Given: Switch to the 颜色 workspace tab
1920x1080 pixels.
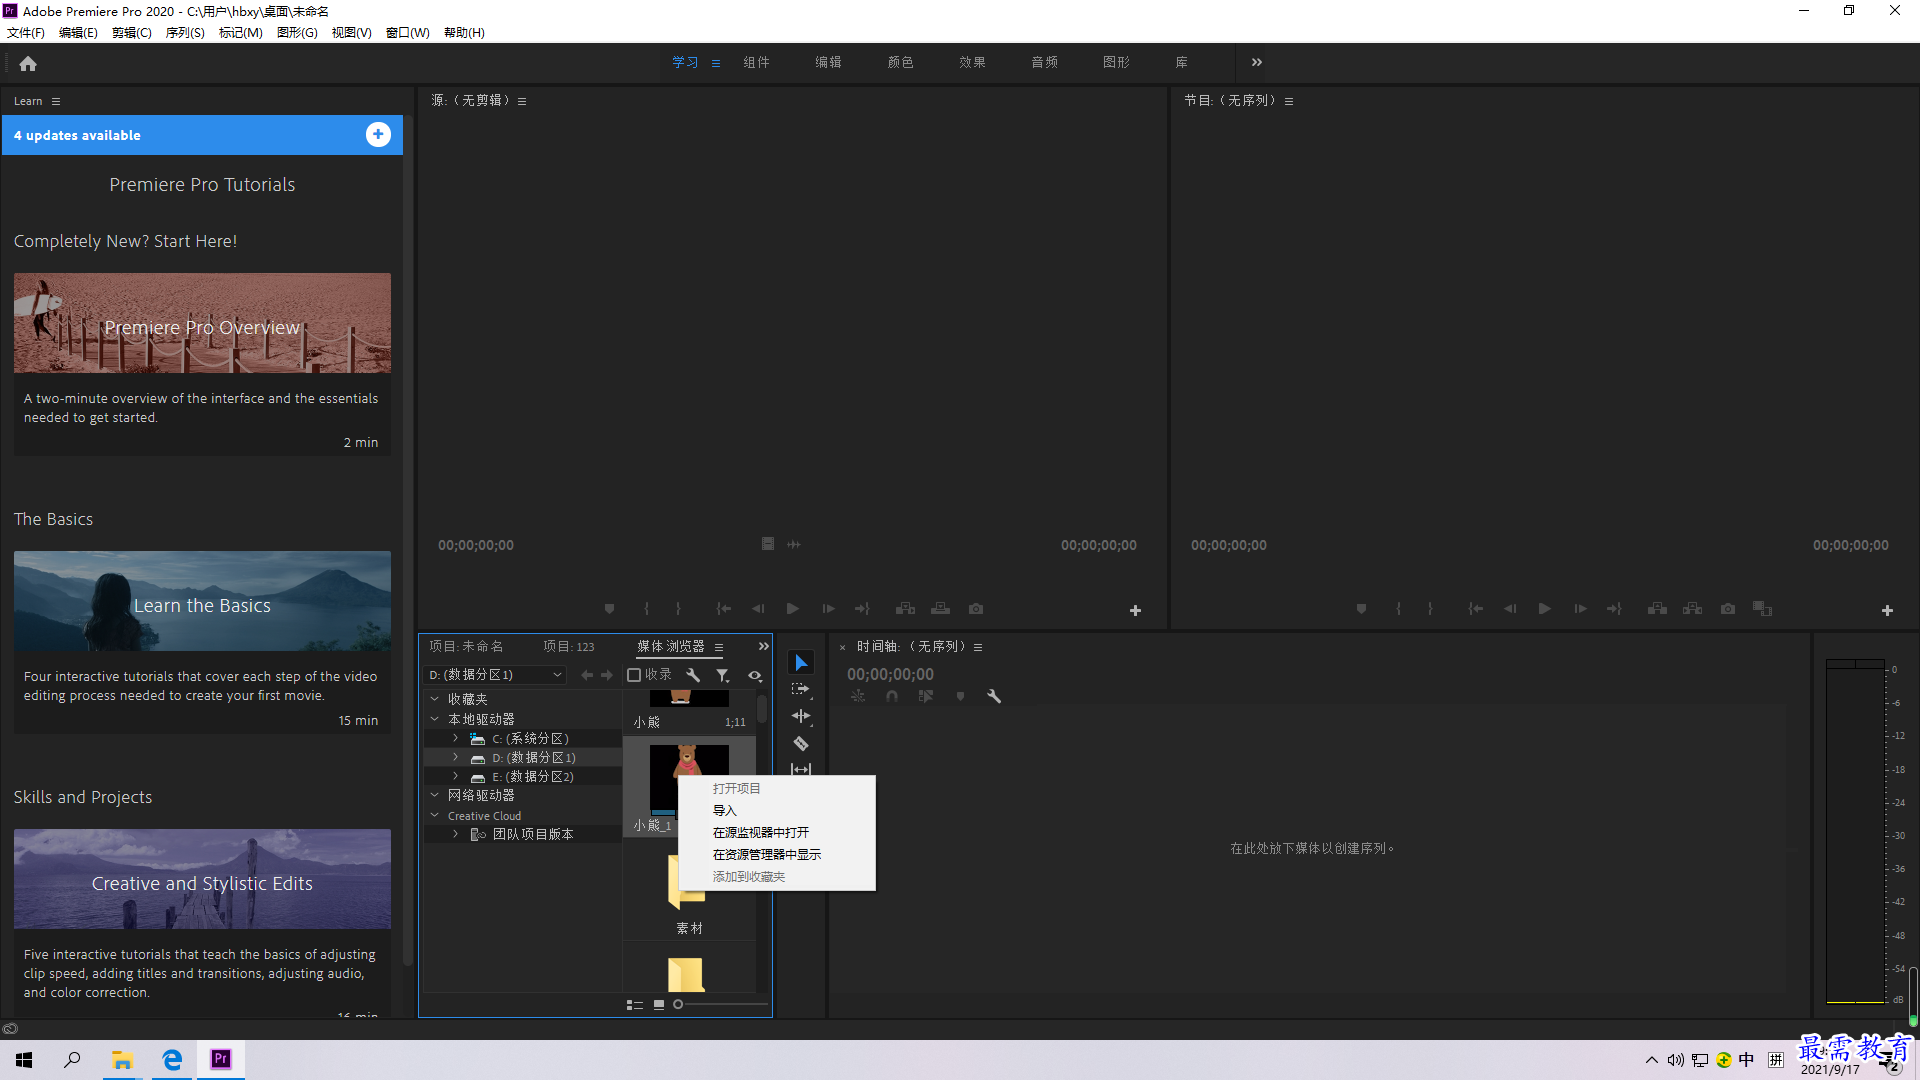Looking at the screenshot, I should pos(900,62).
